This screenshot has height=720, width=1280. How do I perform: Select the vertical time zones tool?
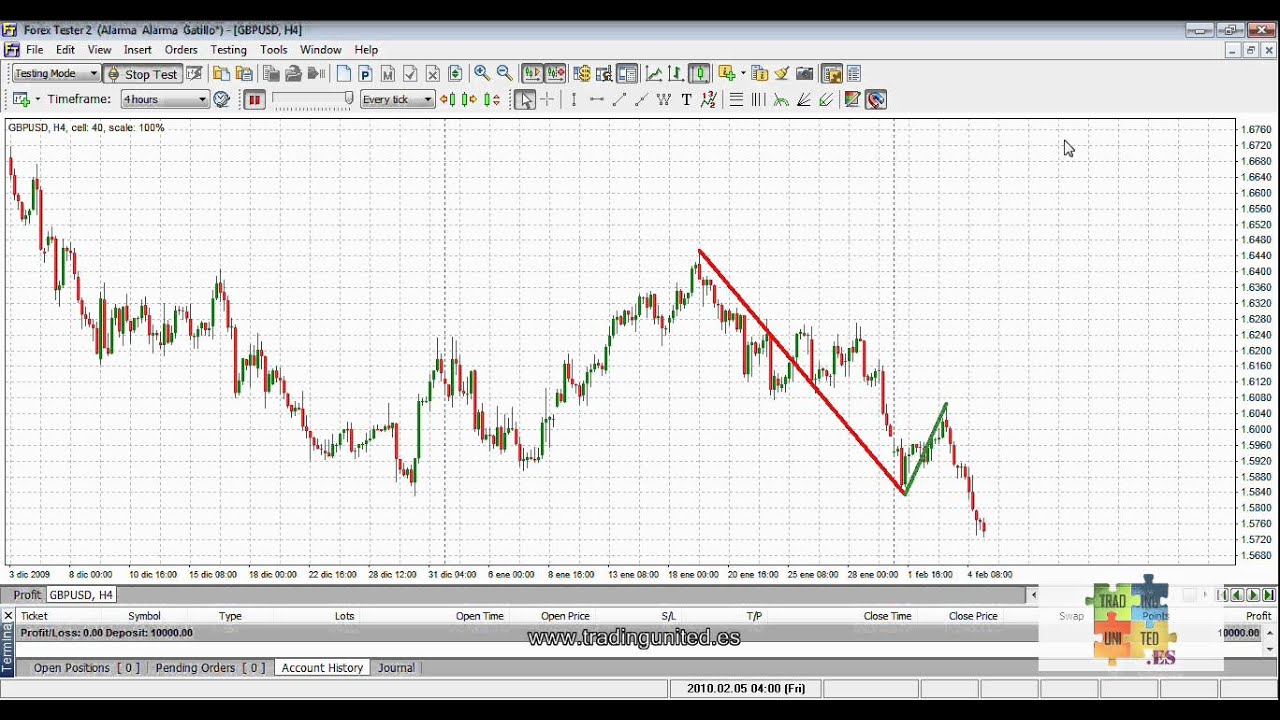point(758,99)
